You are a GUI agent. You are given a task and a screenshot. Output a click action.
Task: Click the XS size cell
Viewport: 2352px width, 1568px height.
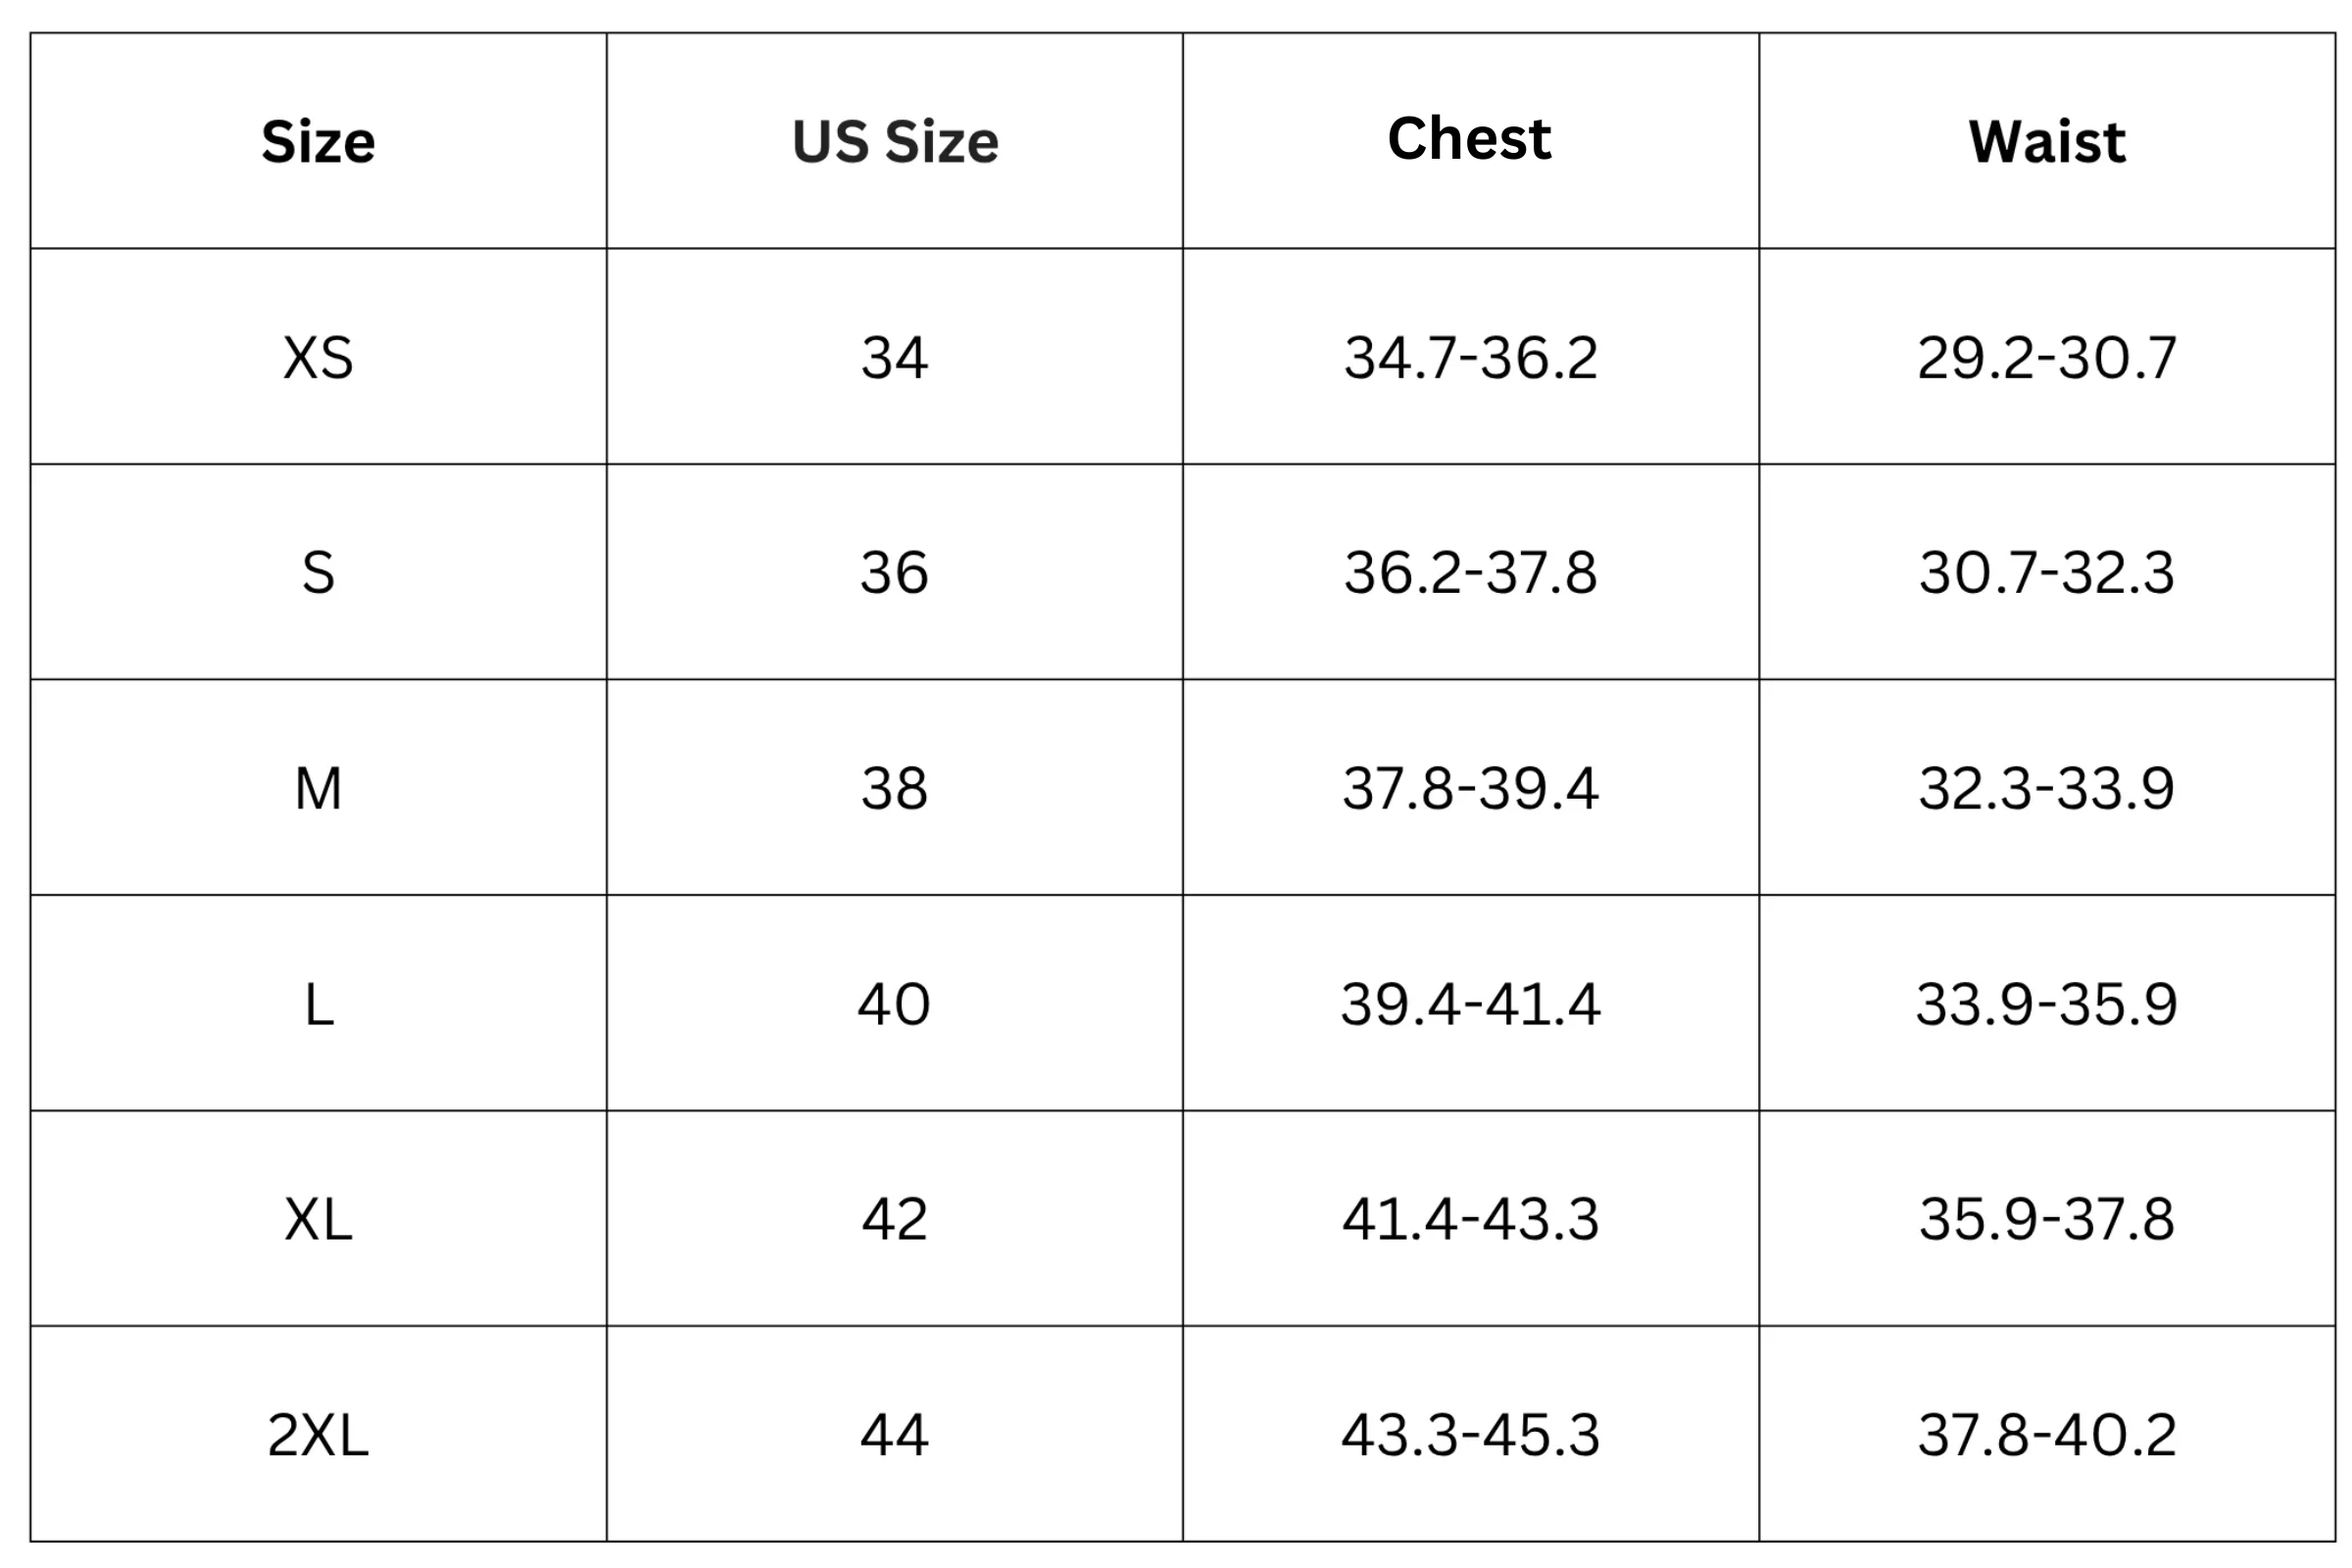pos(318,358)
